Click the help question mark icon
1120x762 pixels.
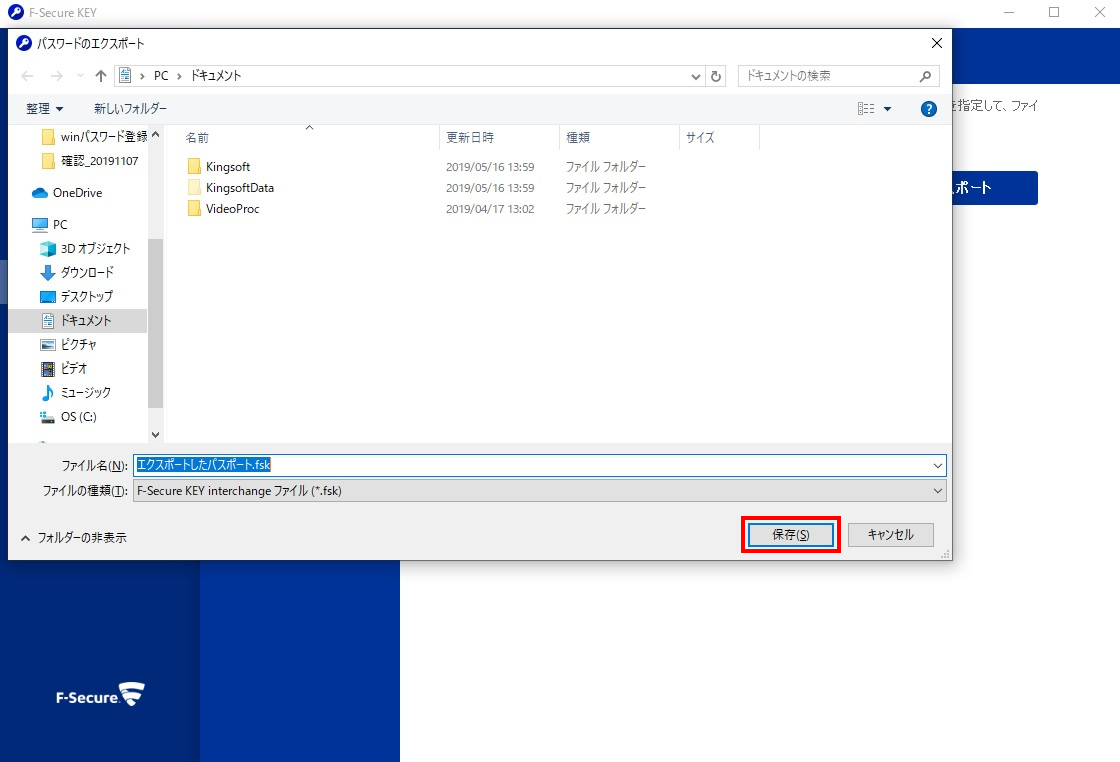pyautogui.click(x=929, y=109)
